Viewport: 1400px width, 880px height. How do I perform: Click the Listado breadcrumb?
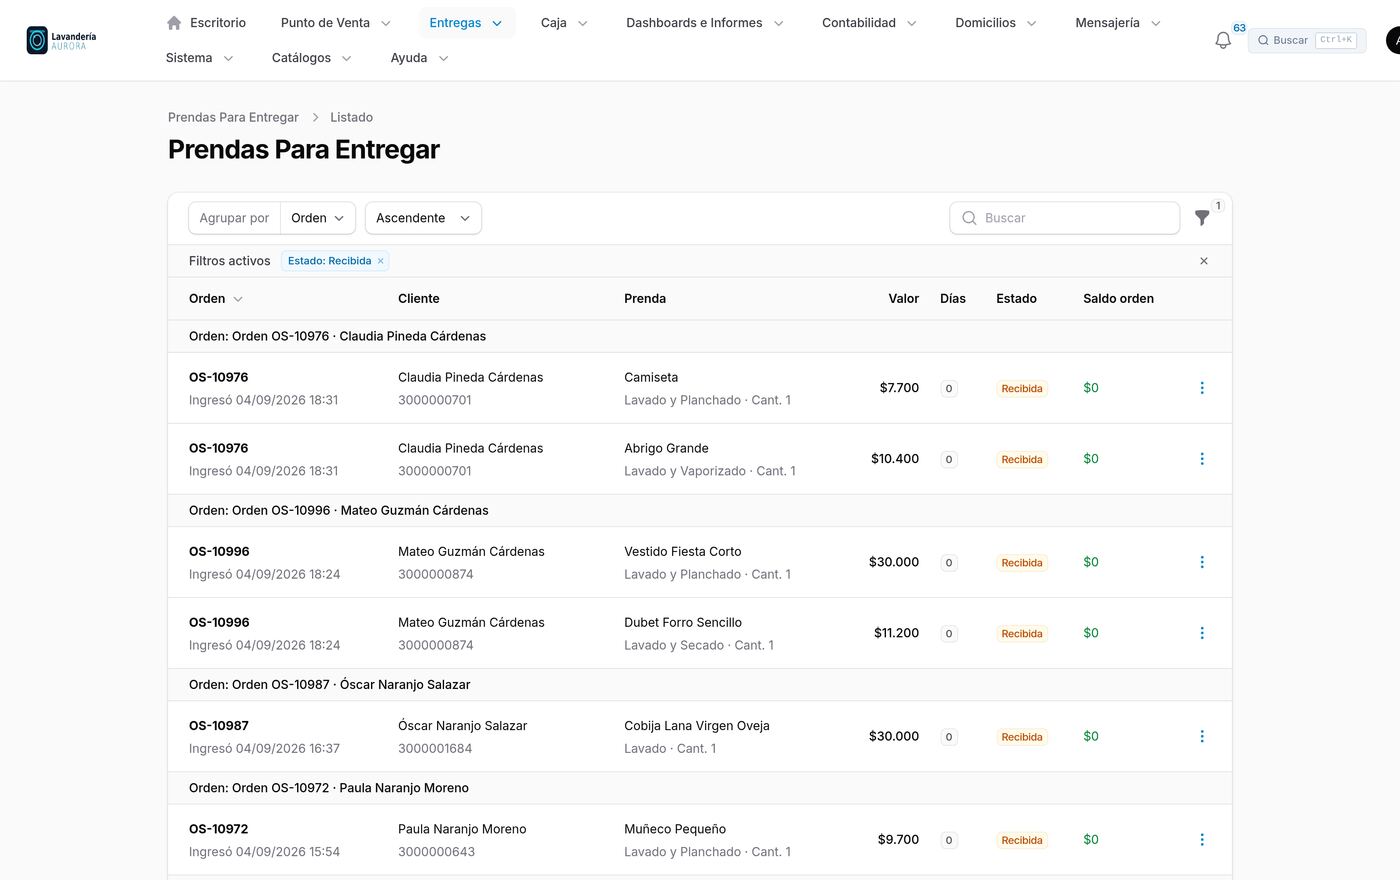point(351,117)
